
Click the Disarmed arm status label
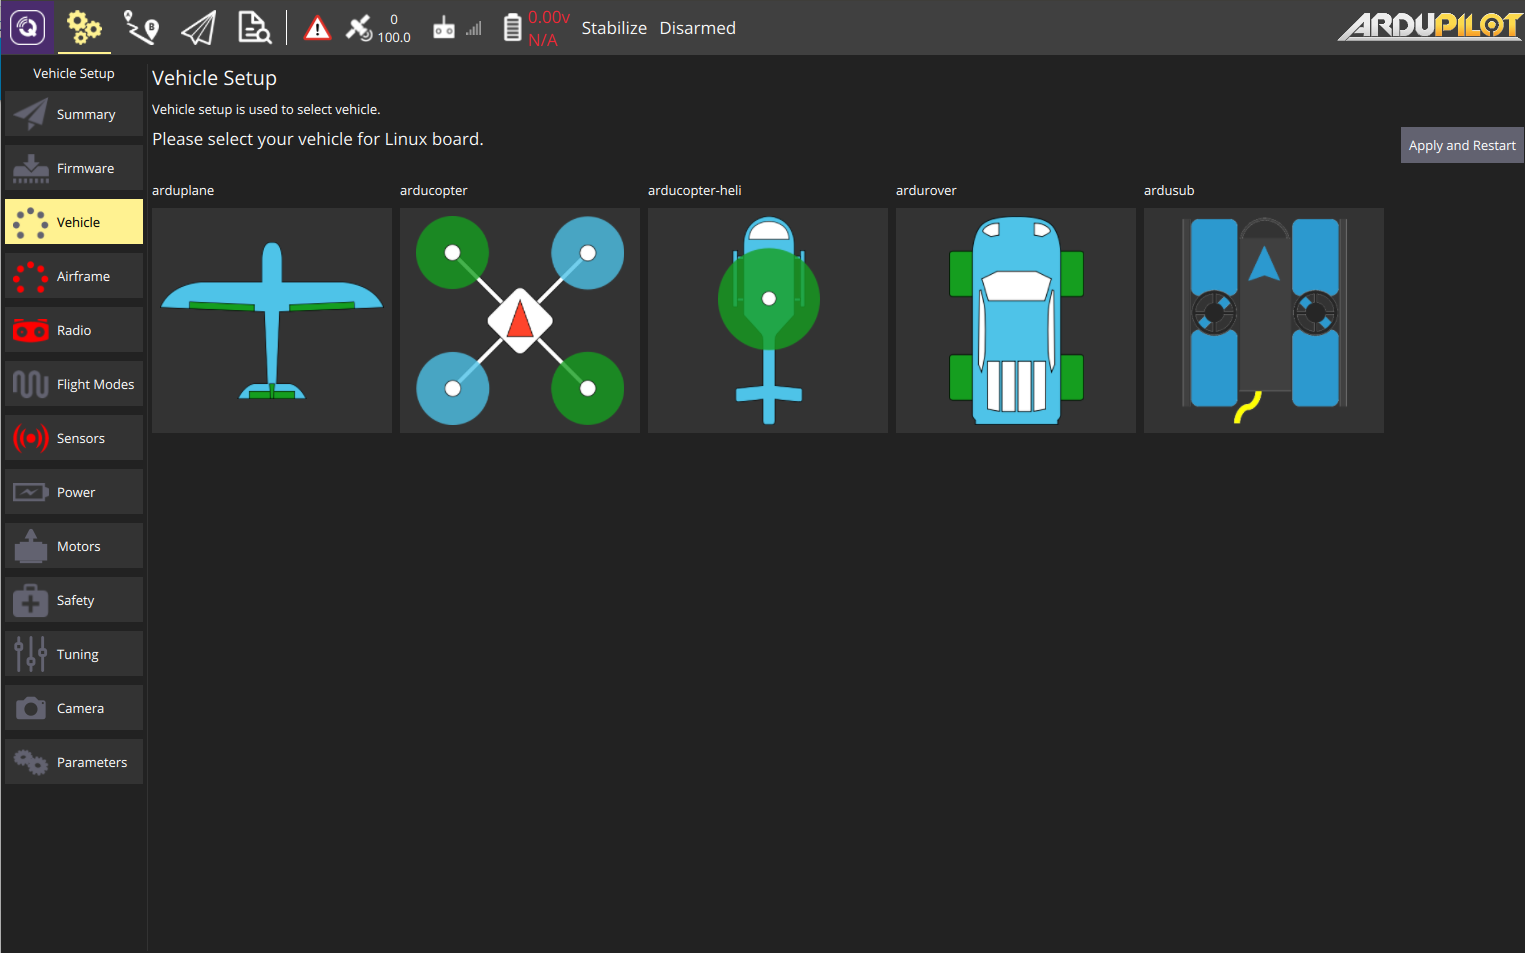(x=697, y=28)
